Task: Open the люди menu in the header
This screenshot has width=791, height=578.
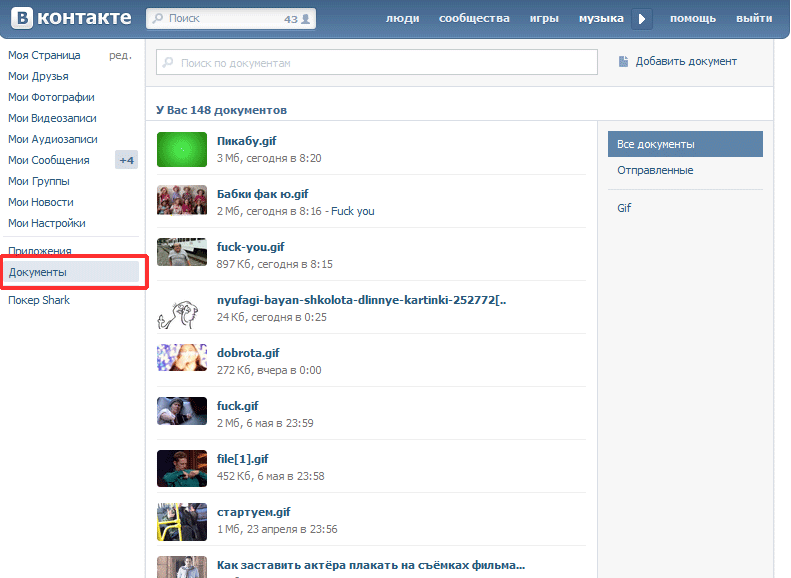Action: coord(402,19)
